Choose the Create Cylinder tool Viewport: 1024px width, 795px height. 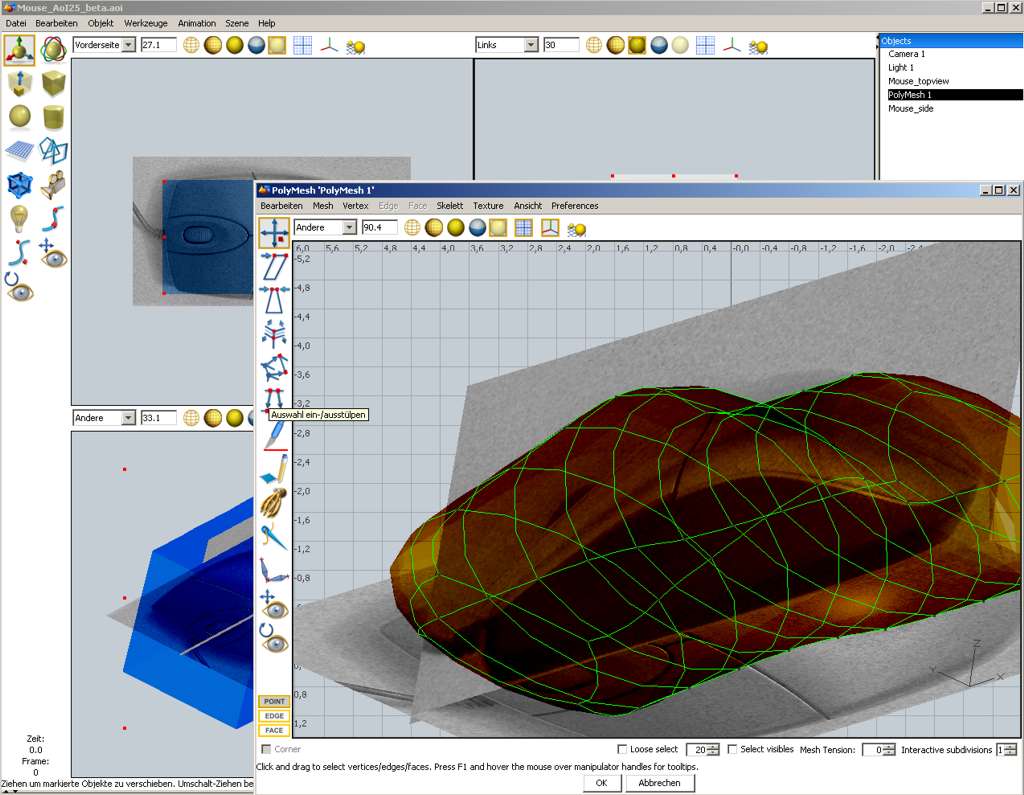click(x=54, y=118)
